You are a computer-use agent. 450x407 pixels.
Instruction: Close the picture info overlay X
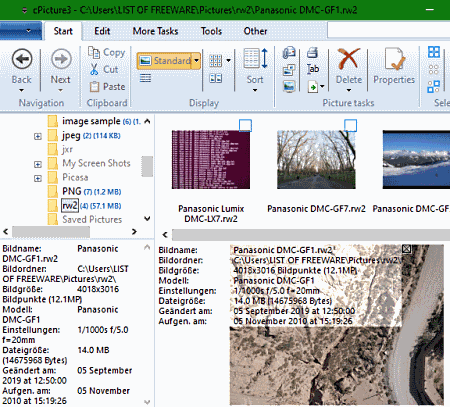pyautogui.click(x=406, y=249)
